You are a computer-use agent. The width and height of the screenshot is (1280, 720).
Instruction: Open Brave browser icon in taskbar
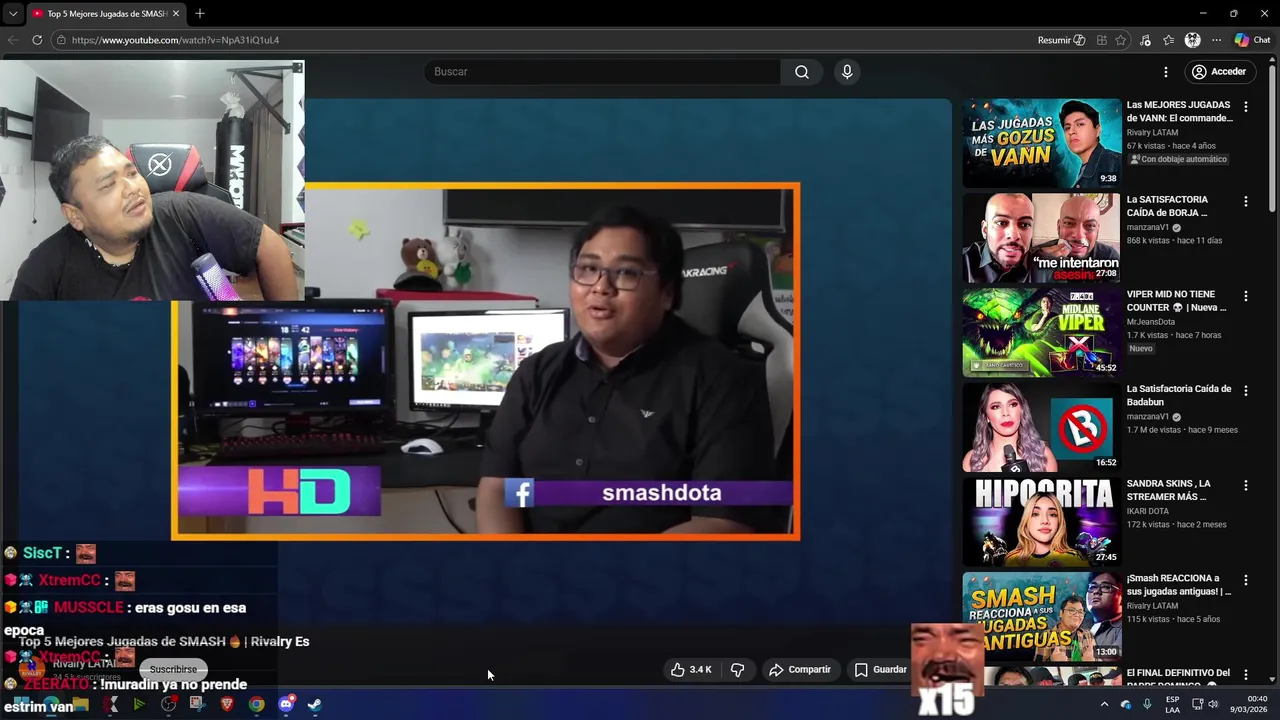[227, 704]
